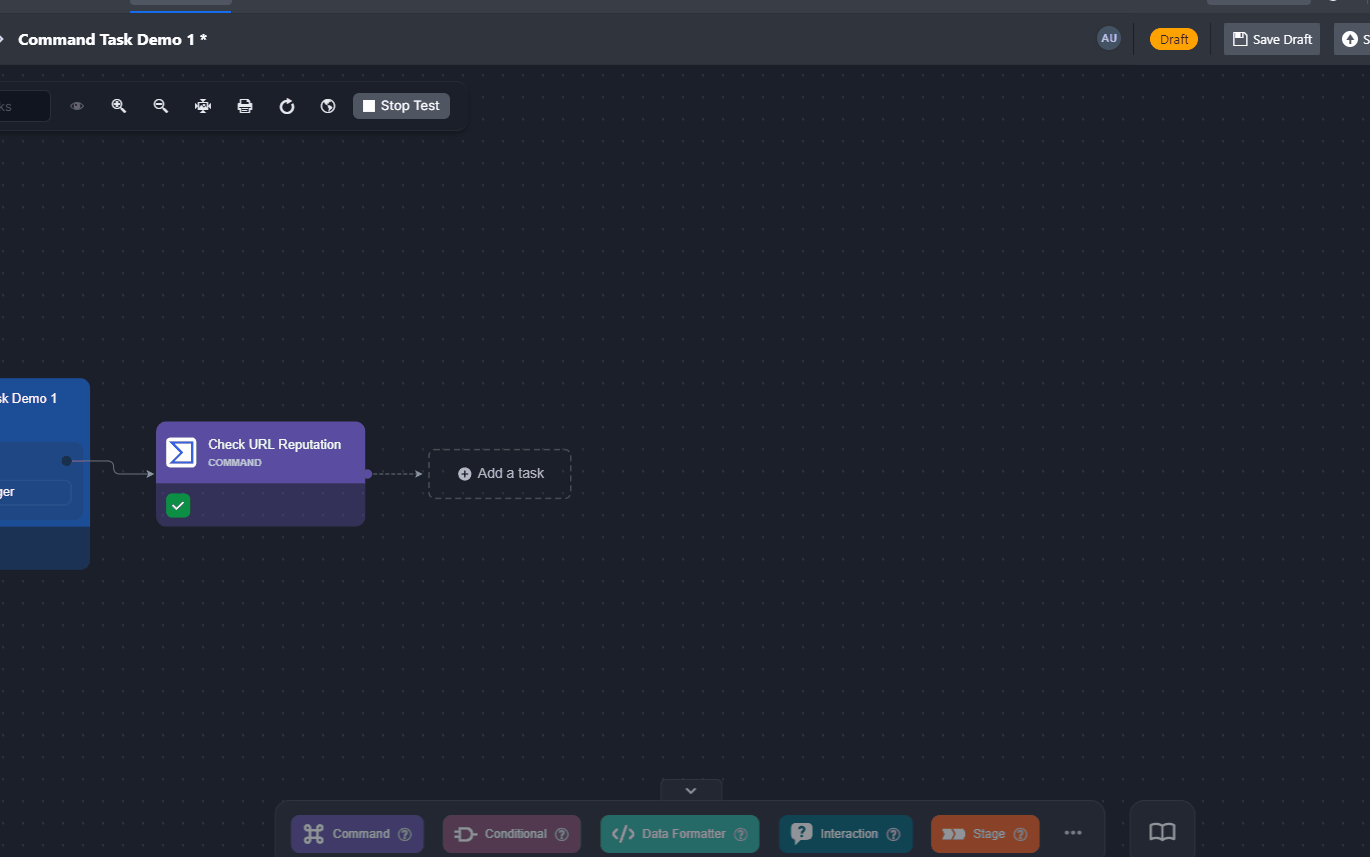Viewport: 1370px width, 857px height.
Task: Collapse the task palette with chevron arrow
Action: [x=690, y=790]
